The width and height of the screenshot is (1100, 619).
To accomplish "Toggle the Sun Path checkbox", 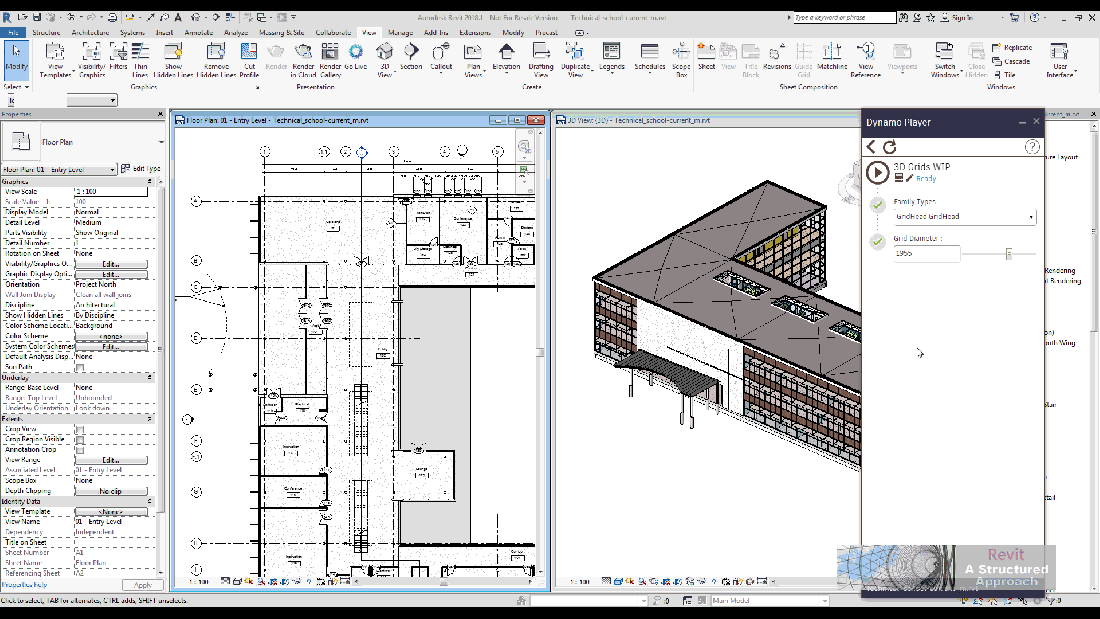I will [x=80, y=367].
